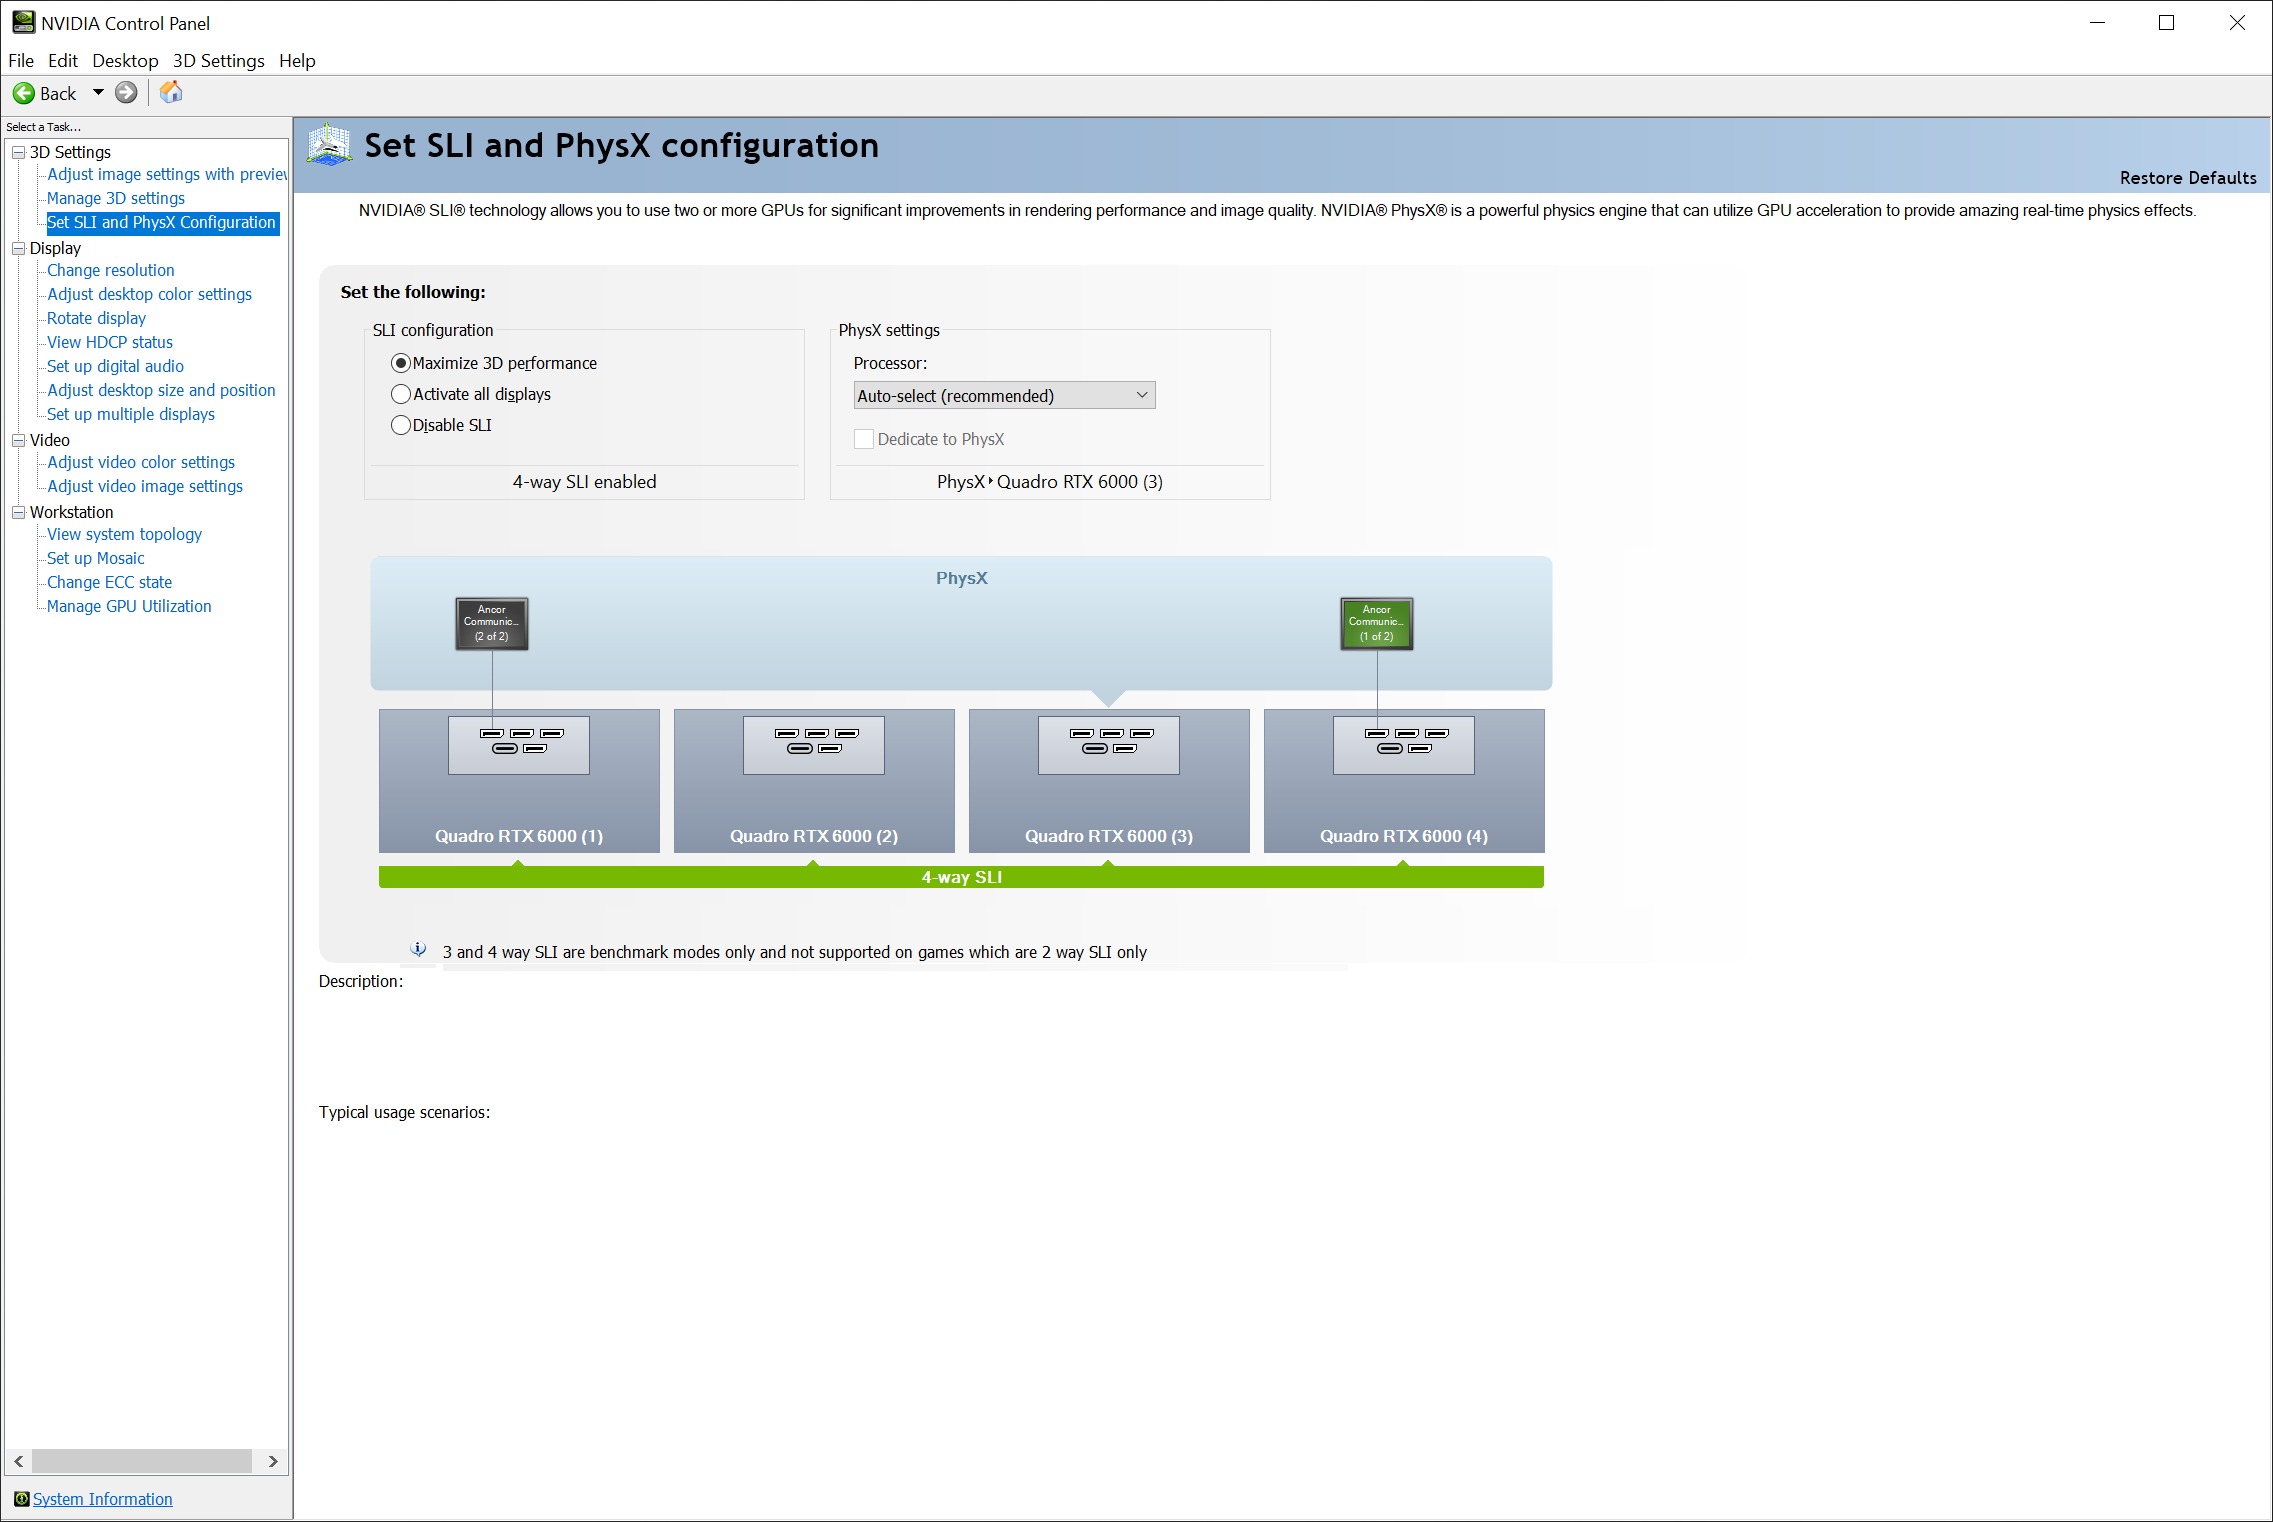Open the Desktop menu
Image resolution: width=2273 pixels, height=1522 pixels.
125,61
